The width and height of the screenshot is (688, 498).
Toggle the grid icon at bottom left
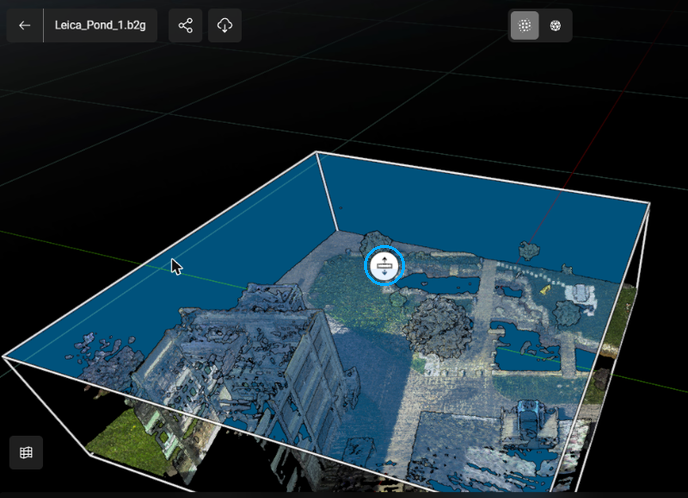[26, 452]
